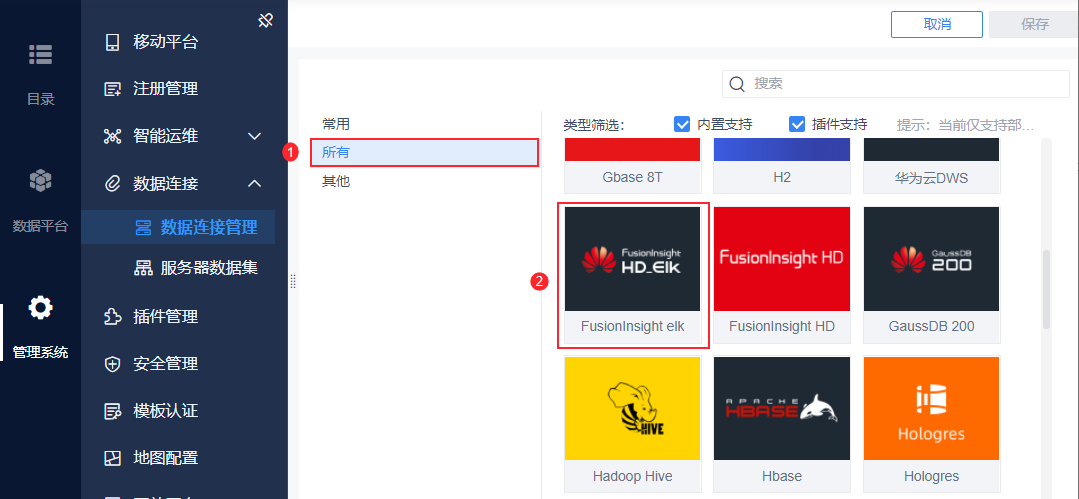The width and height of the screenshot is (1079, 499).
Task: Click the database list vertical scrollbar
Action: pyautogui.click(x=1047, y=289)
